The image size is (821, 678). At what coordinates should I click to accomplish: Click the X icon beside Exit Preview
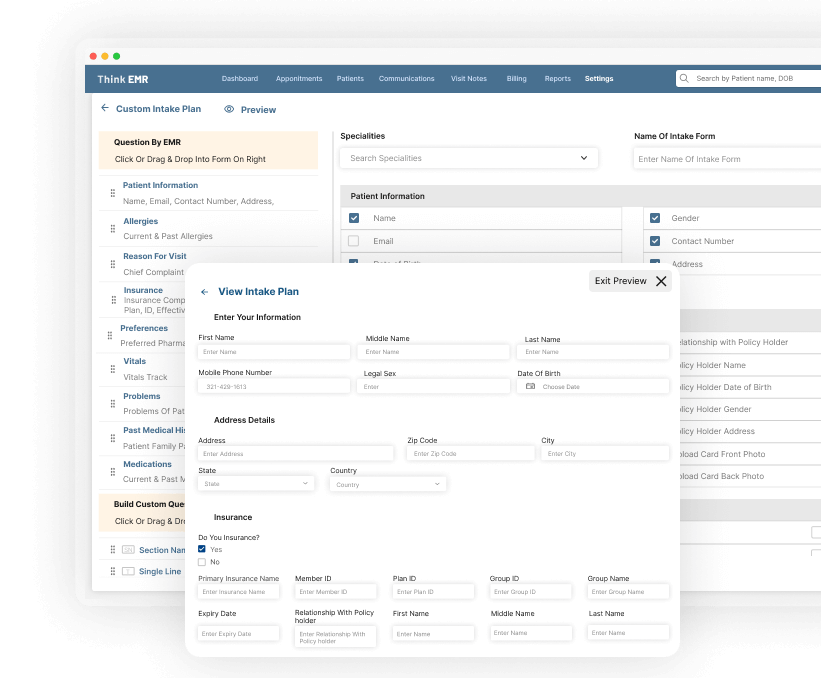click(661, 281)
